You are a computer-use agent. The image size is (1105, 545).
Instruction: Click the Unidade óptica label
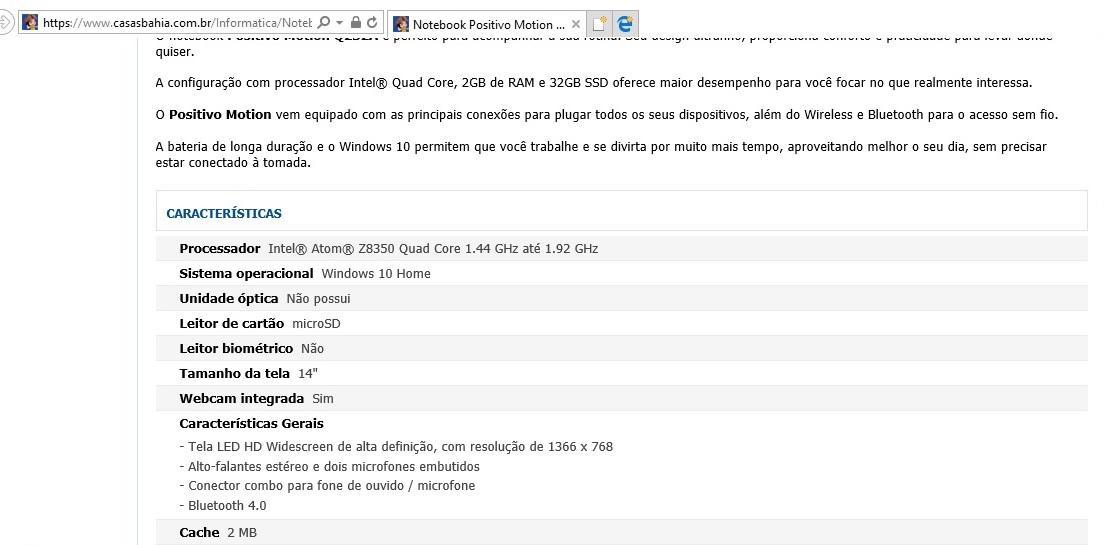228,299
